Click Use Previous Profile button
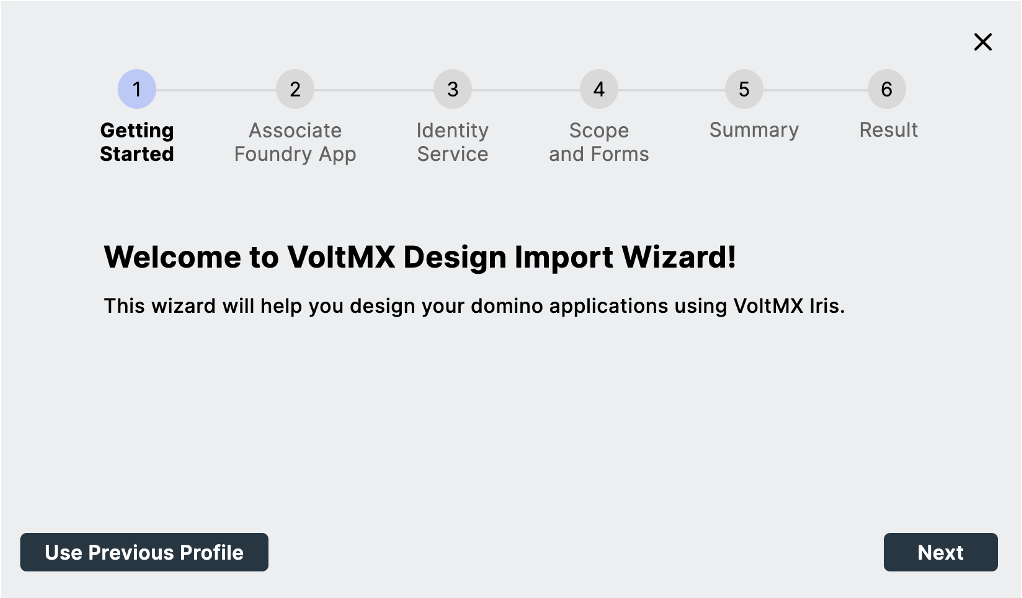The height and width of the screenshot is (598, 1022). (x=144, y=552)
